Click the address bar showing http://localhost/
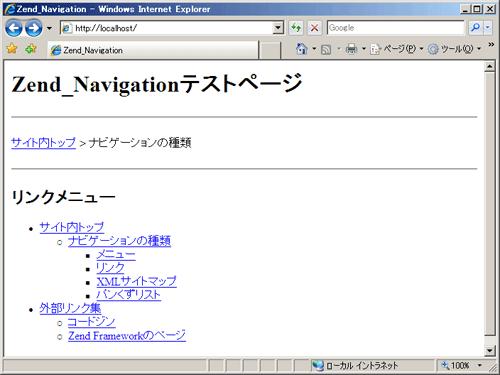 (167, 28)
